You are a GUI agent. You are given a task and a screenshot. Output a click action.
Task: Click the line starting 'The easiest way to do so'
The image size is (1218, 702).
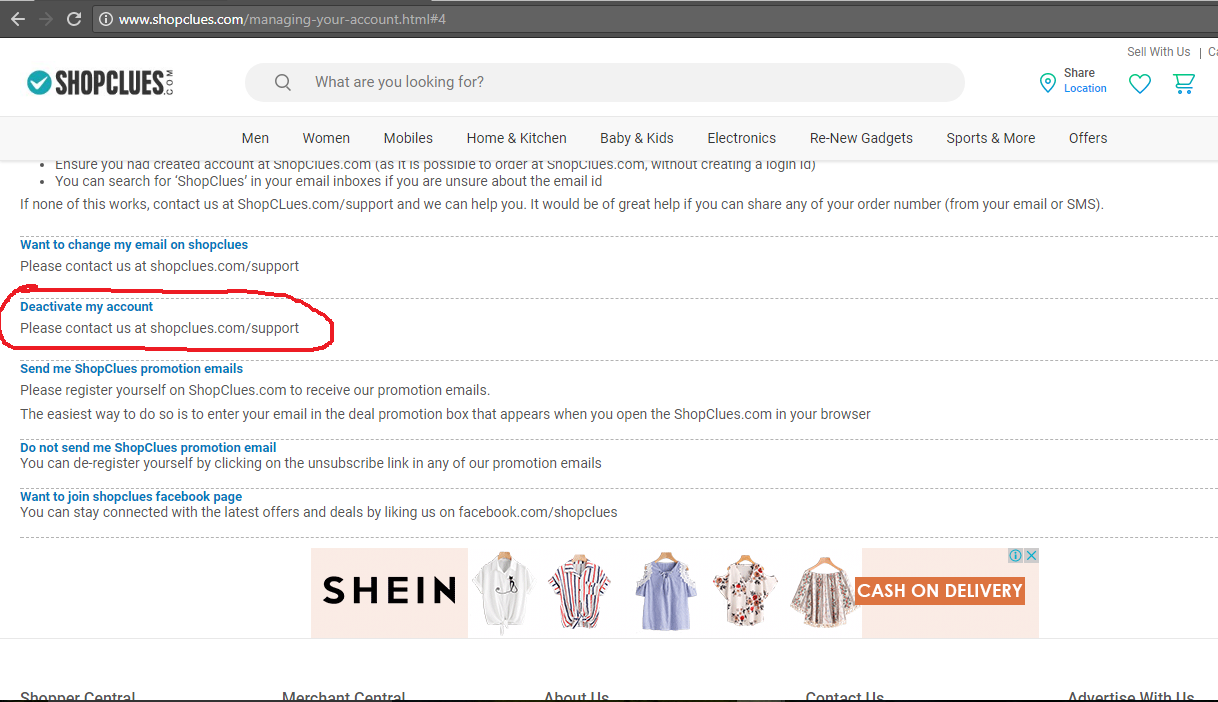coord(445,414)
